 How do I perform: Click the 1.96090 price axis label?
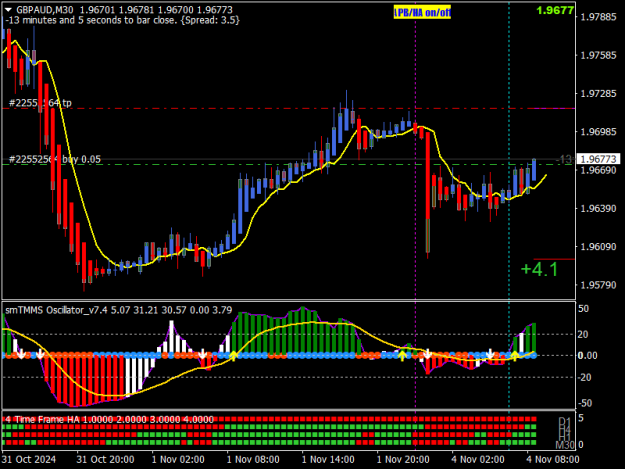click(x=598, y=247)
